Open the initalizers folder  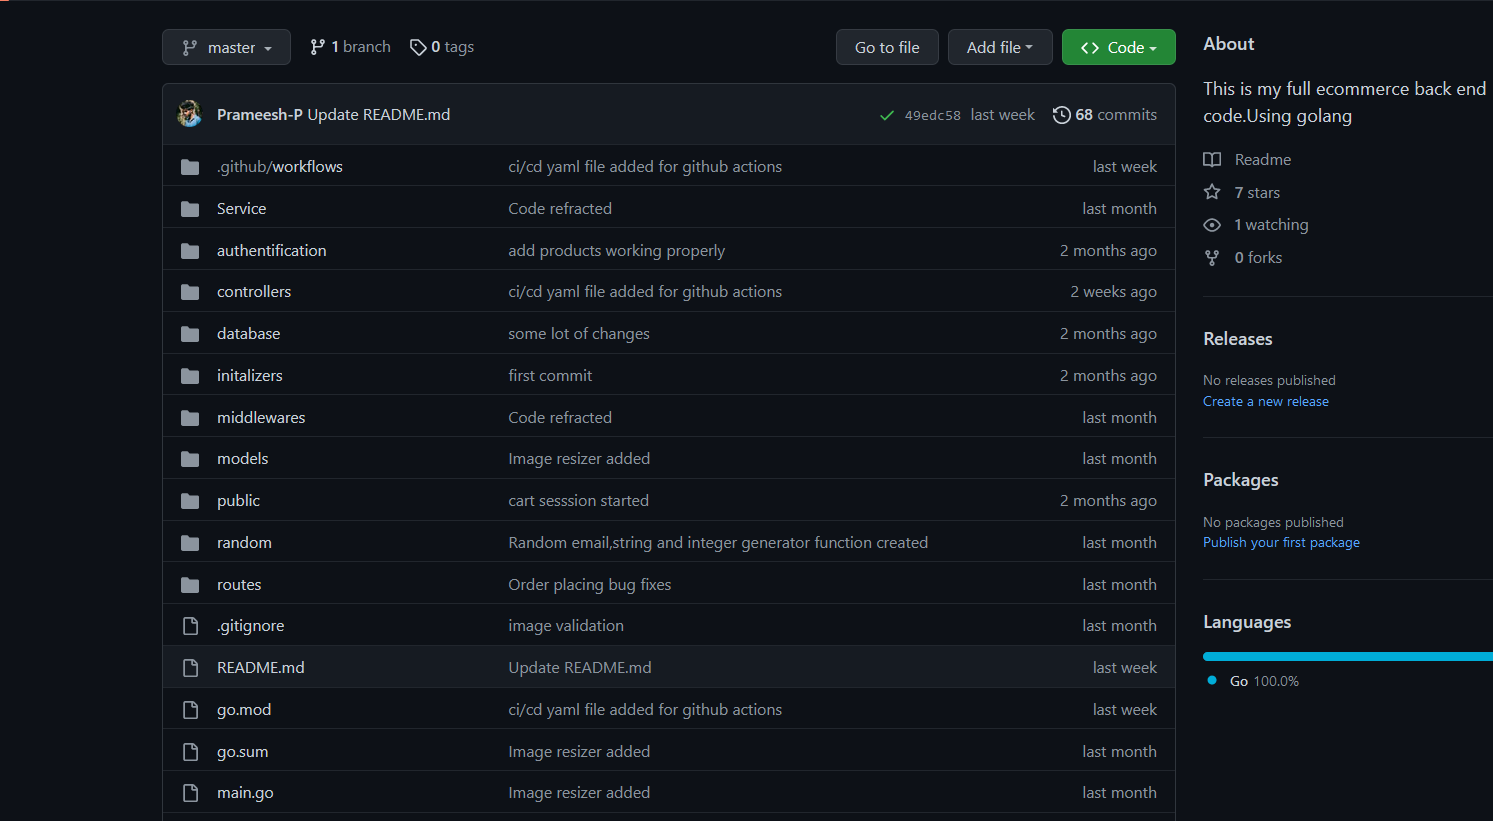[x=250, y=376]
